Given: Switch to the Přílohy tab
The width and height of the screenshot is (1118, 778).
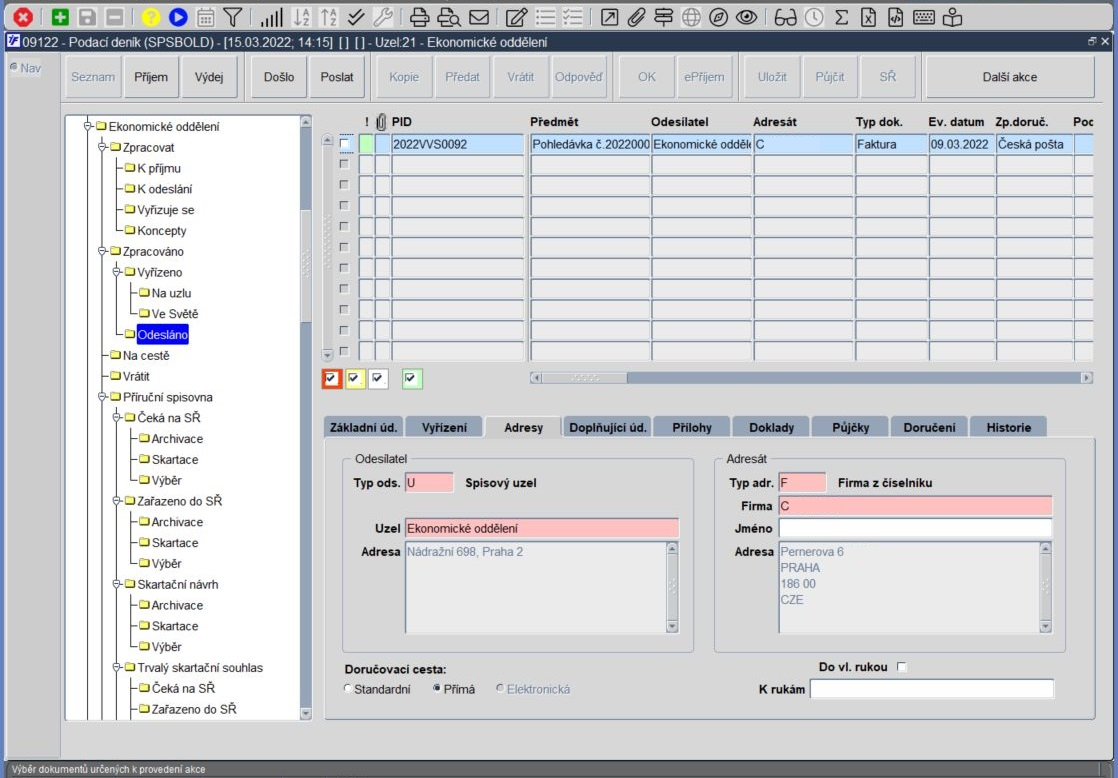Looking at the screenshot, I should pos(691,427).
